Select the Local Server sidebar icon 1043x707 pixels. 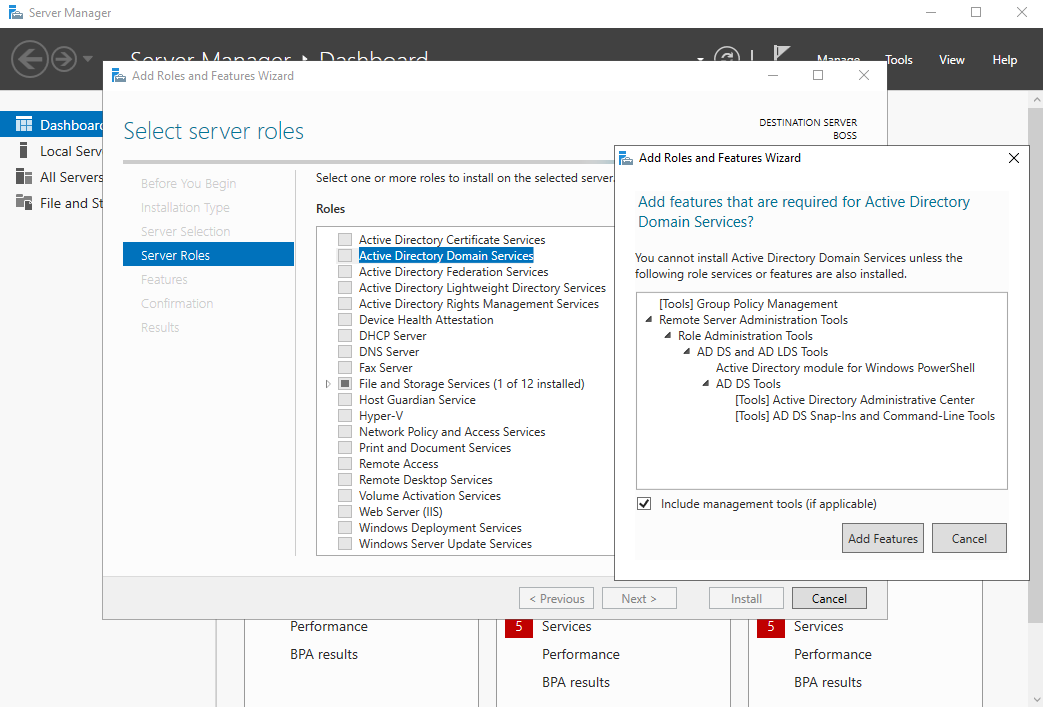pyautogui.click(x=24, y=151)
